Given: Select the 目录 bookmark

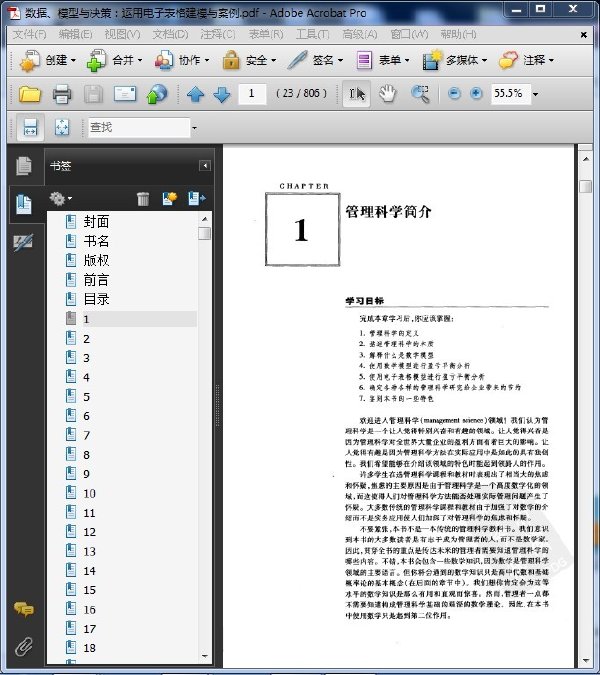Looking at the screenshot, I should 96,299.
